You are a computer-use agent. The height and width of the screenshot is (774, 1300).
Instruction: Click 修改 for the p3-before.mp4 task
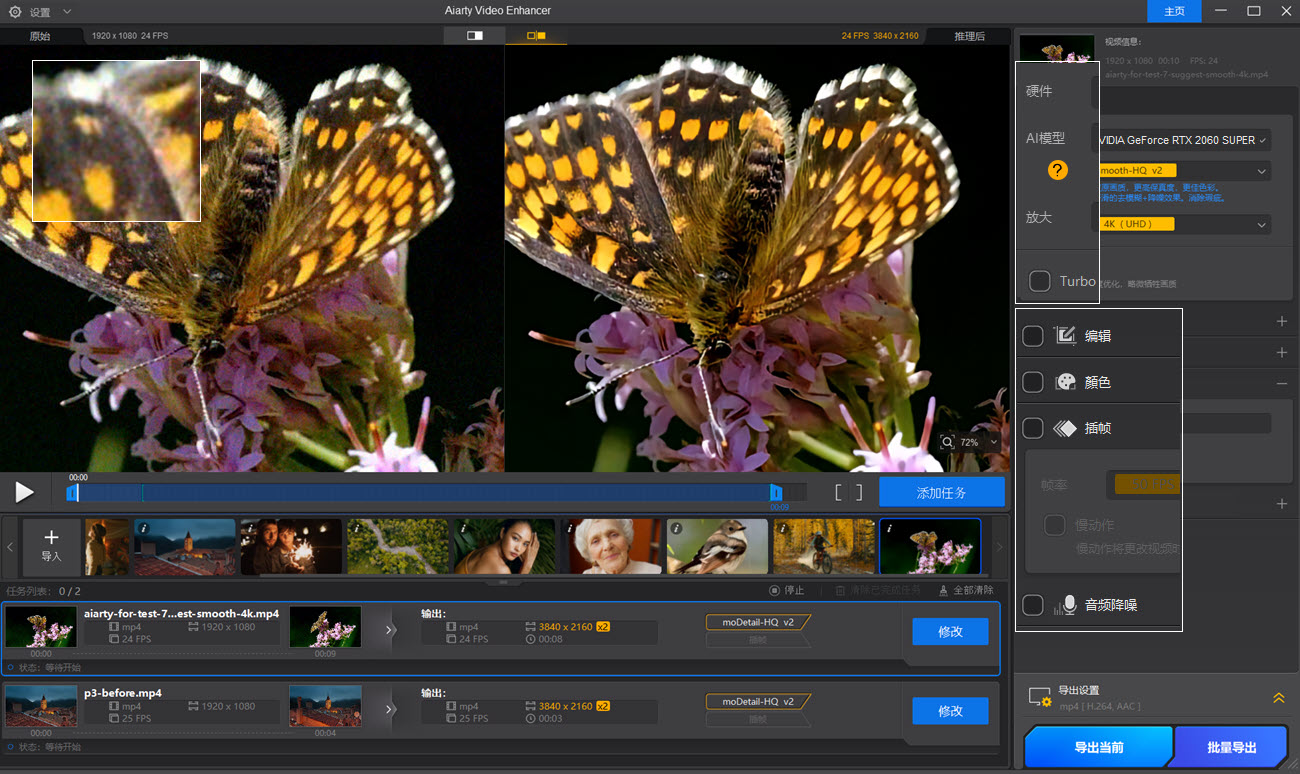[x=950, y=711]
